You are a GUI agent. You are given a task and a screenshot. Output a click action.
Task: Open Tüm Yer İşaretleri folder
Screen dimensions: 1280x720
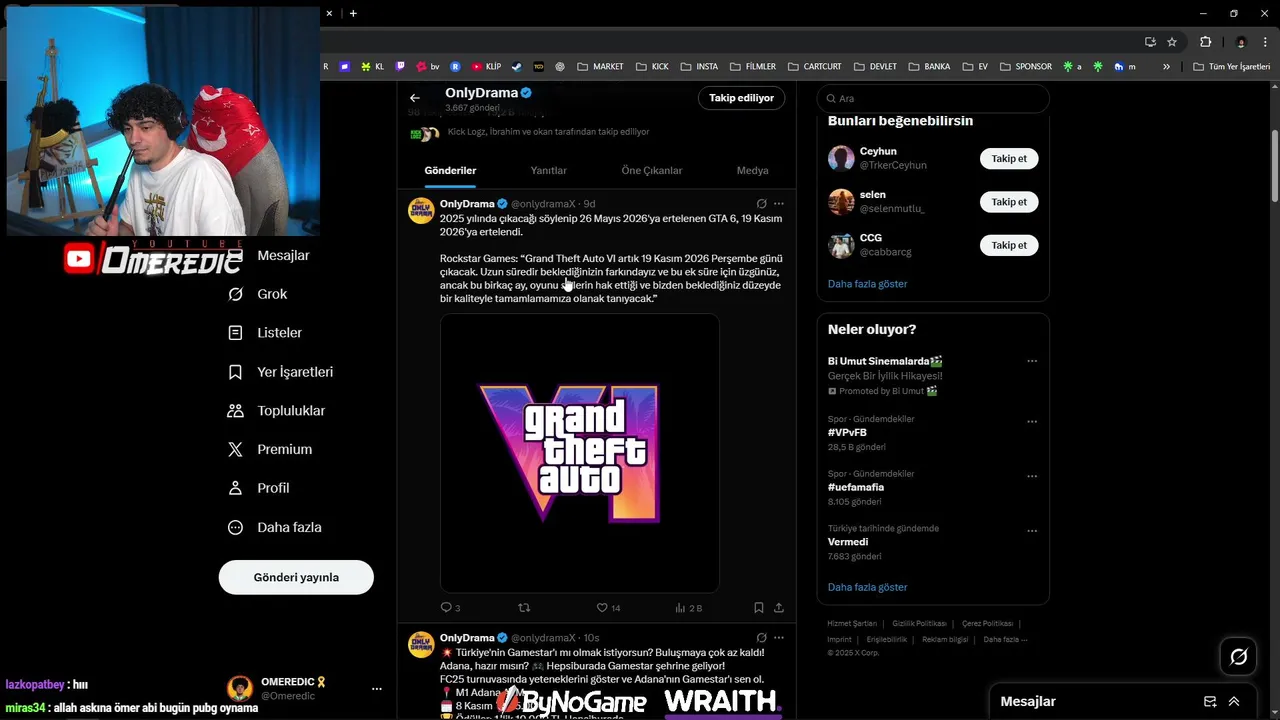coord(1231,67)
